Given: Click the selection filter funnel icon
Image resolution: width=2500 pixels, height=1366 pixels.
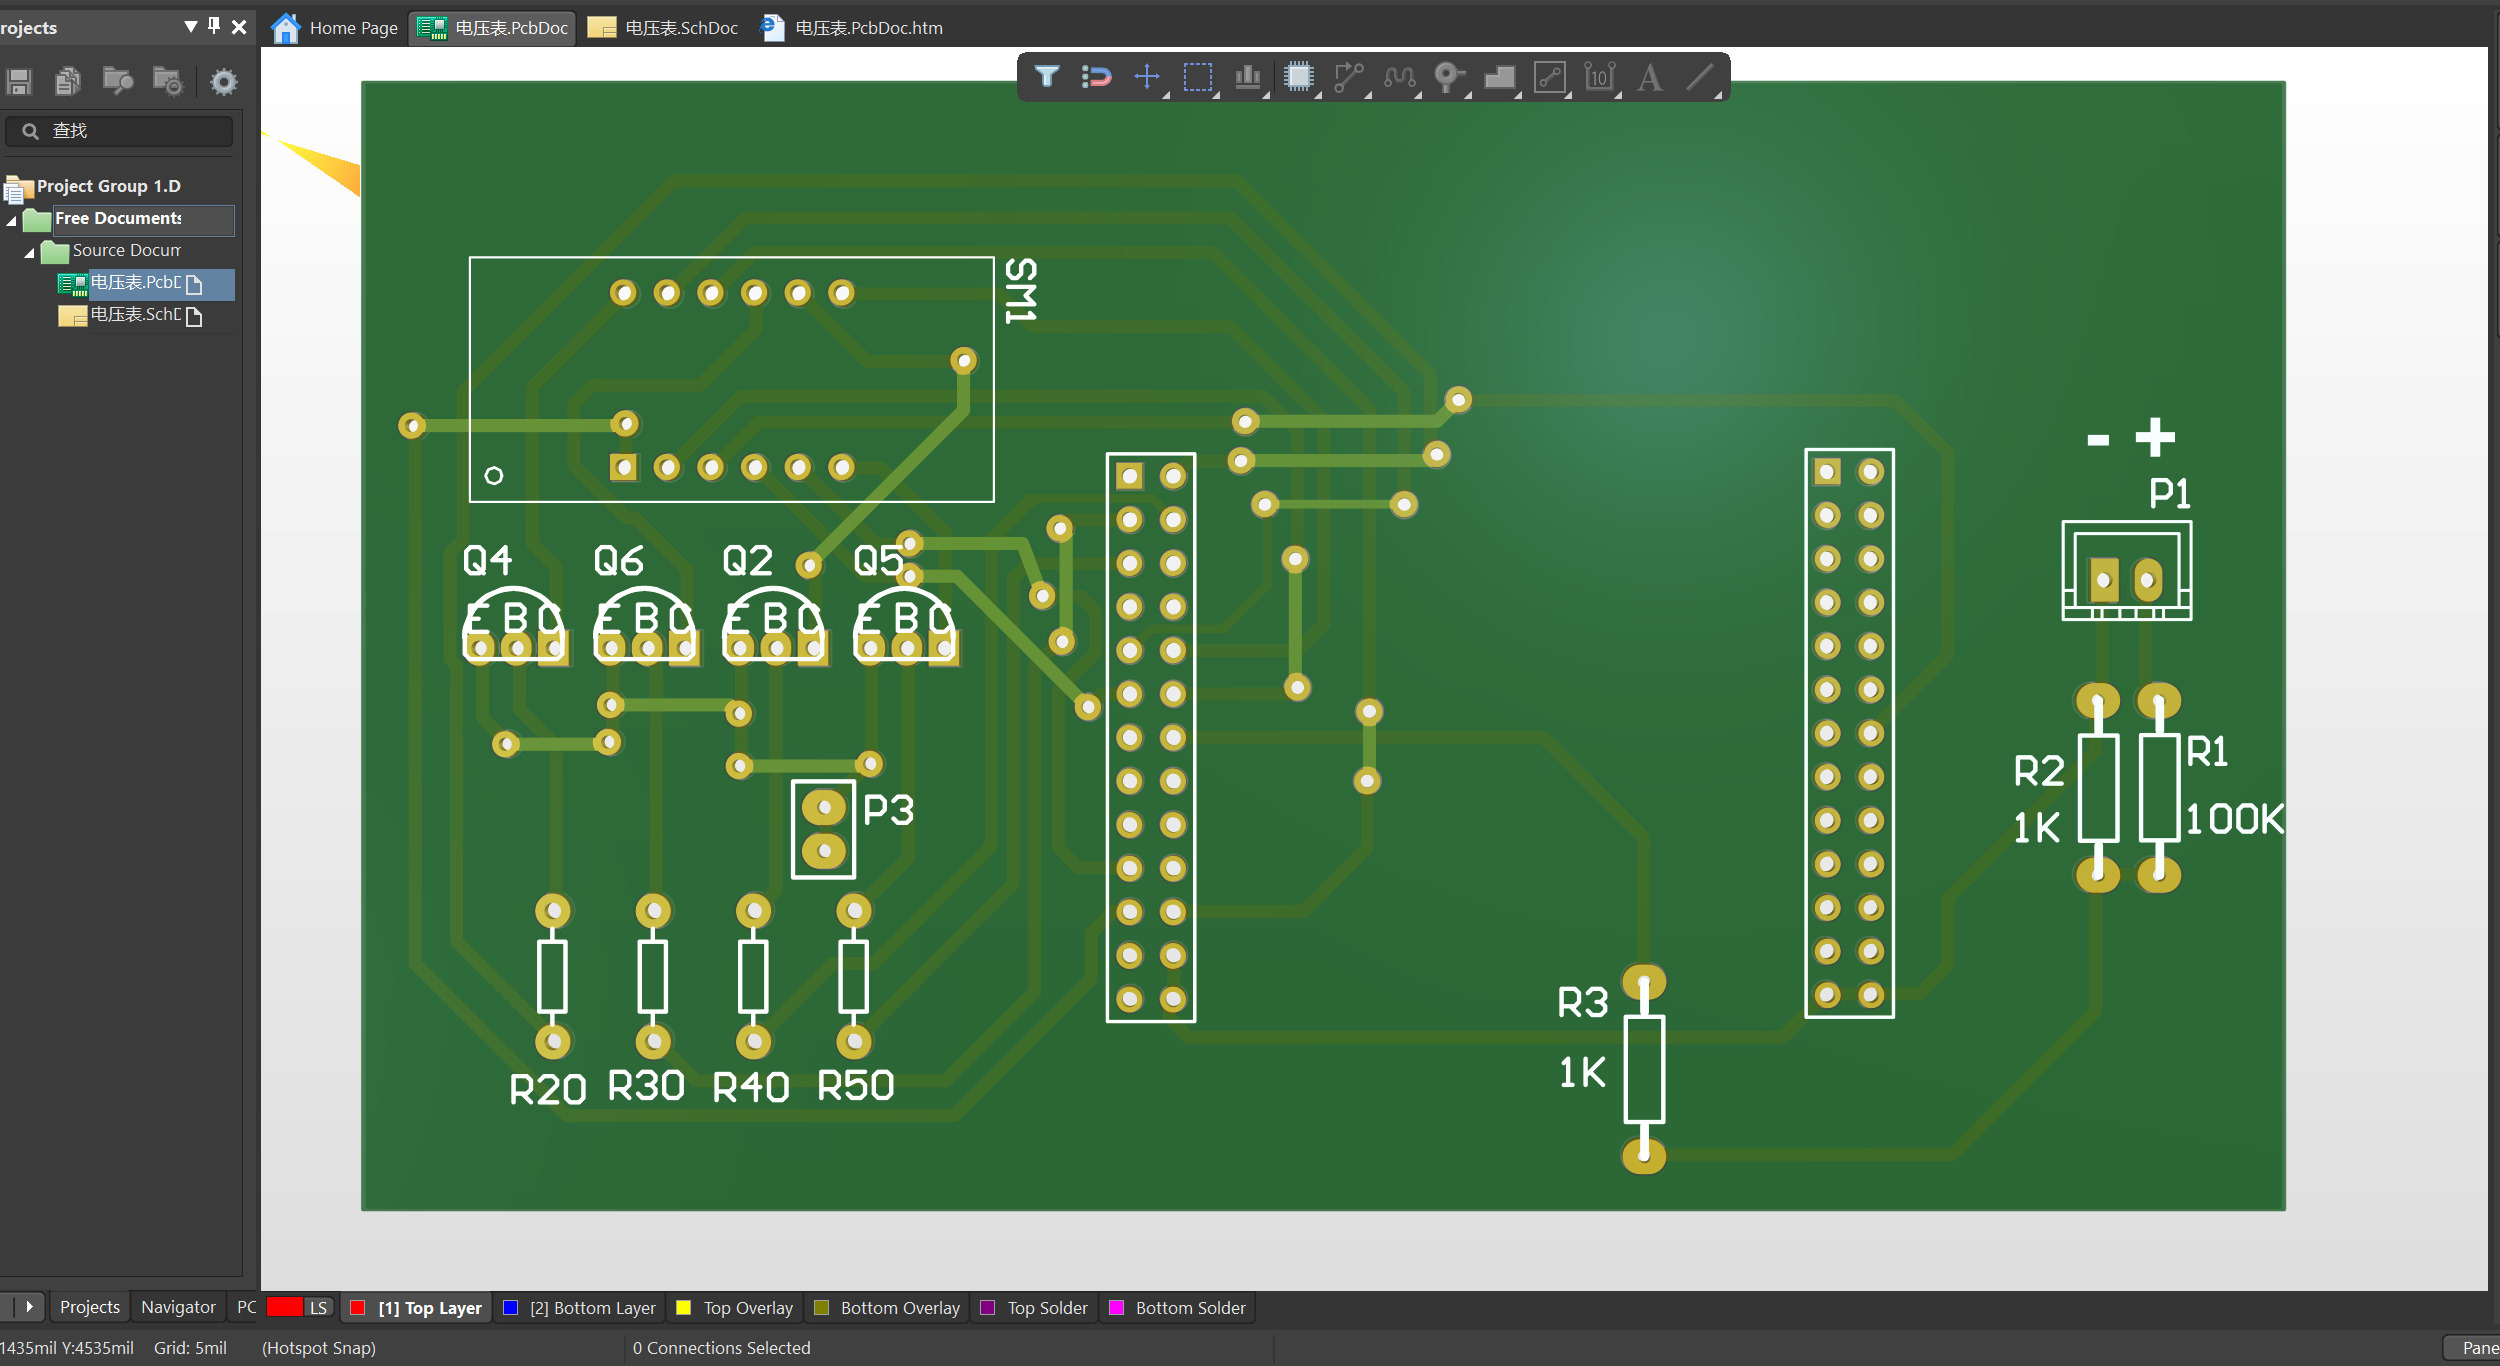Looking at the screenshot, I should (1047, 77).
